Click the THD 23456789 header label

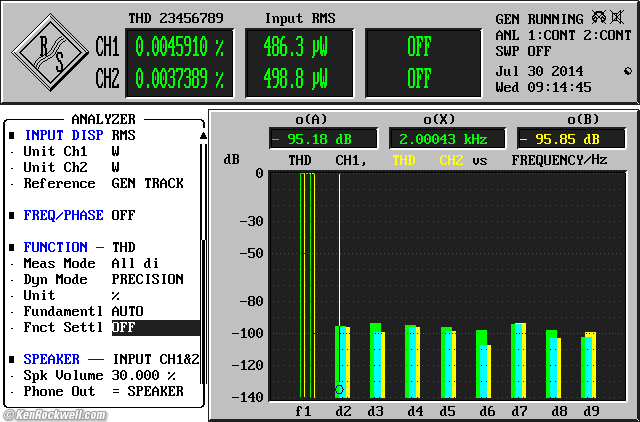(176, 18)
